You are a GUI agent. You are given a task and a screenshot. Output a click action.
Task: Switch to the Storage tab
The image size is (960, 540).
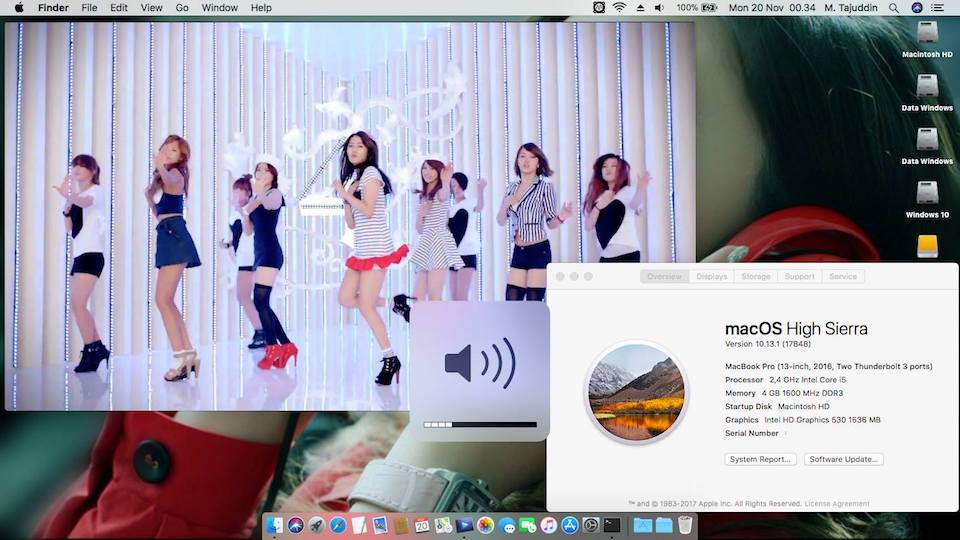tap(756, 276)
